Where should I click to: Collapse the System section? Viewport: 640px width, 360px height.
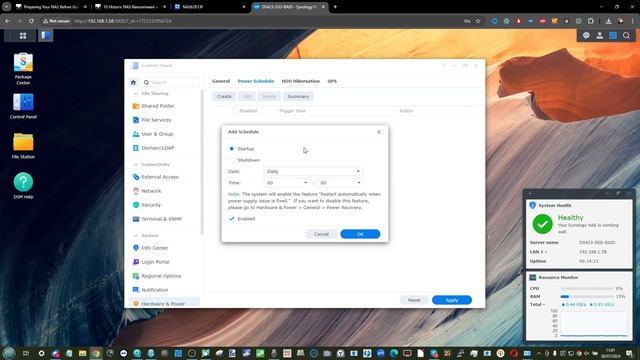click(136, 236)
